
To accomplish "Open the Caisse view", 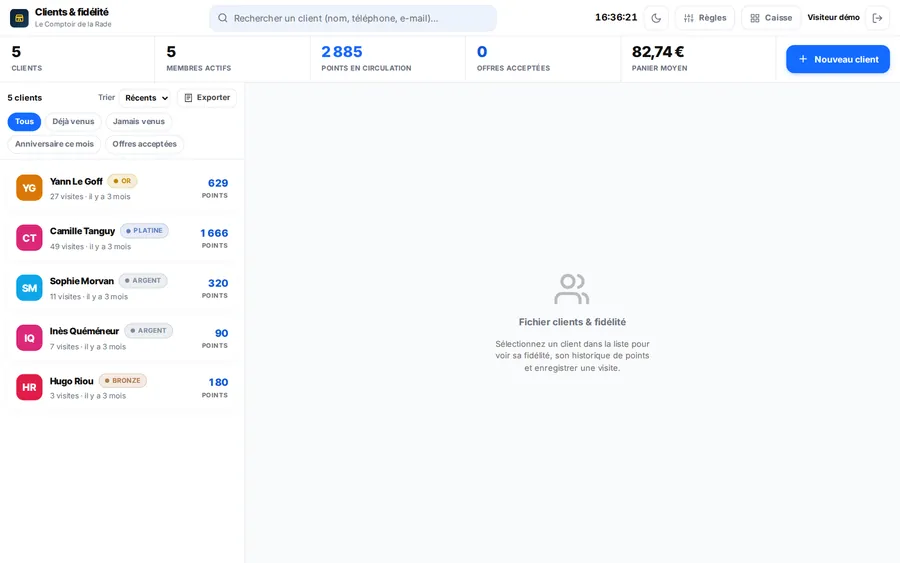I will click(771, 18).
